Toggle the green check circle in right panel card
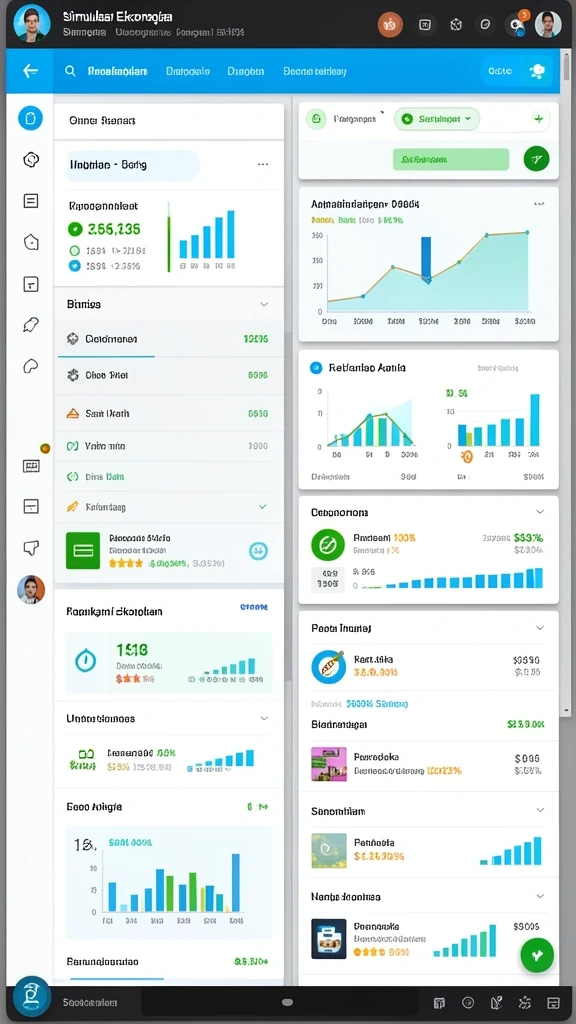The height and width of the screenshot is (1024, 576). 328,545
